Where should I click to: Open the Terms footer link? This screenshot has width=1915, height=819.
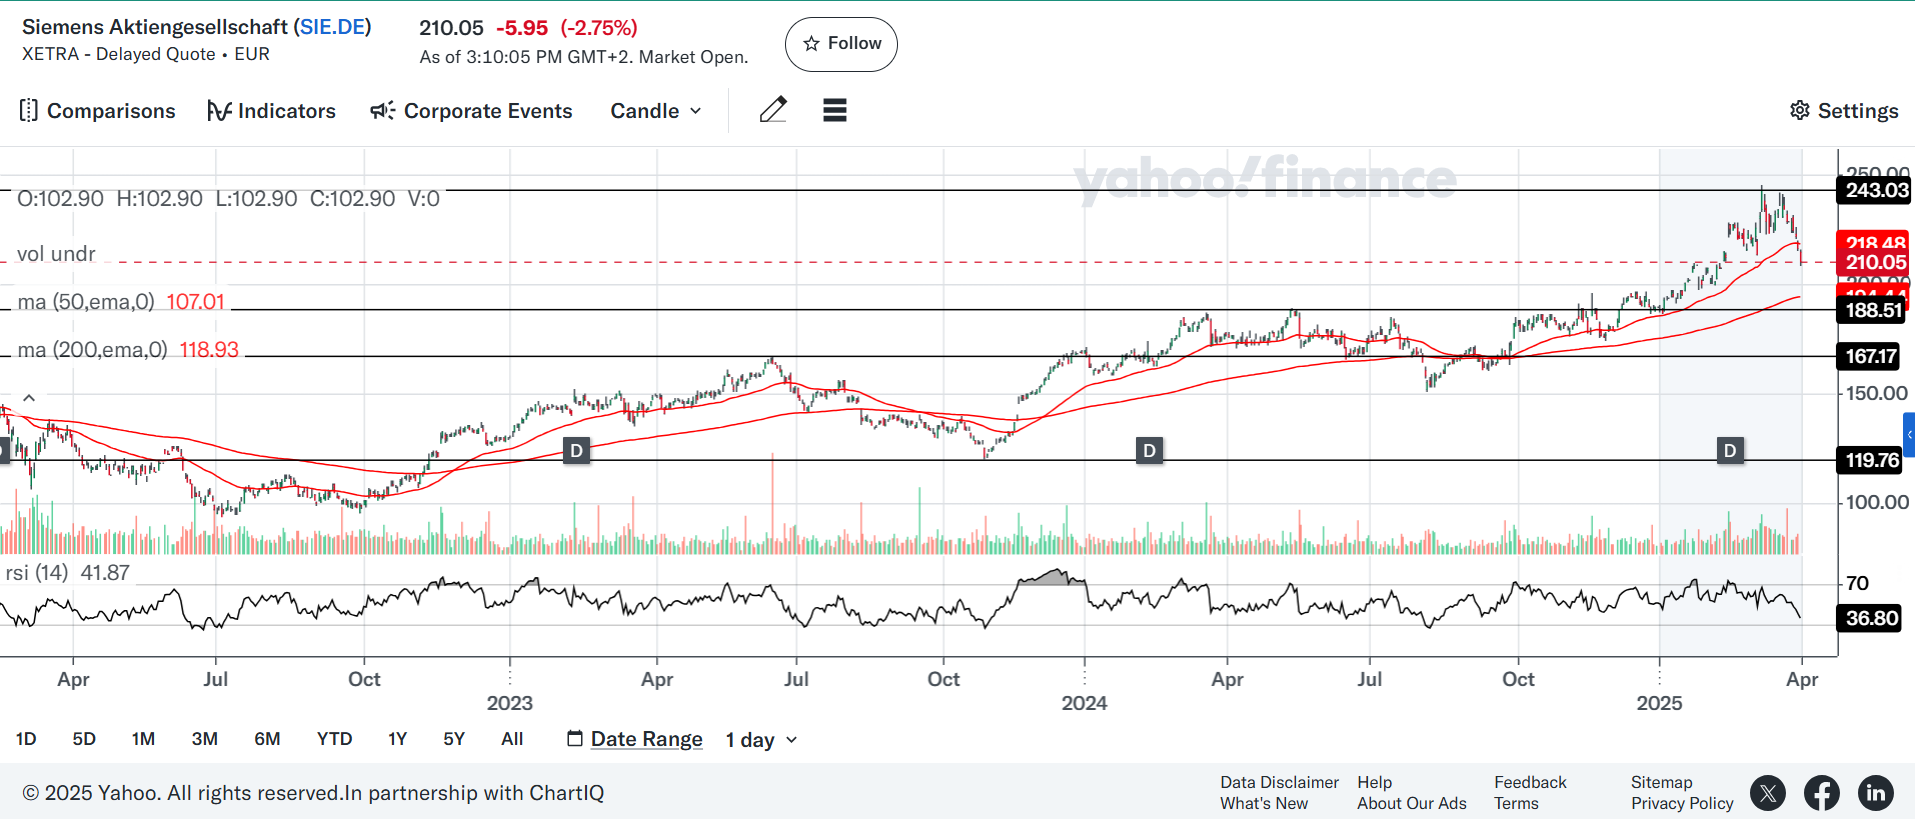point(1516,803)
